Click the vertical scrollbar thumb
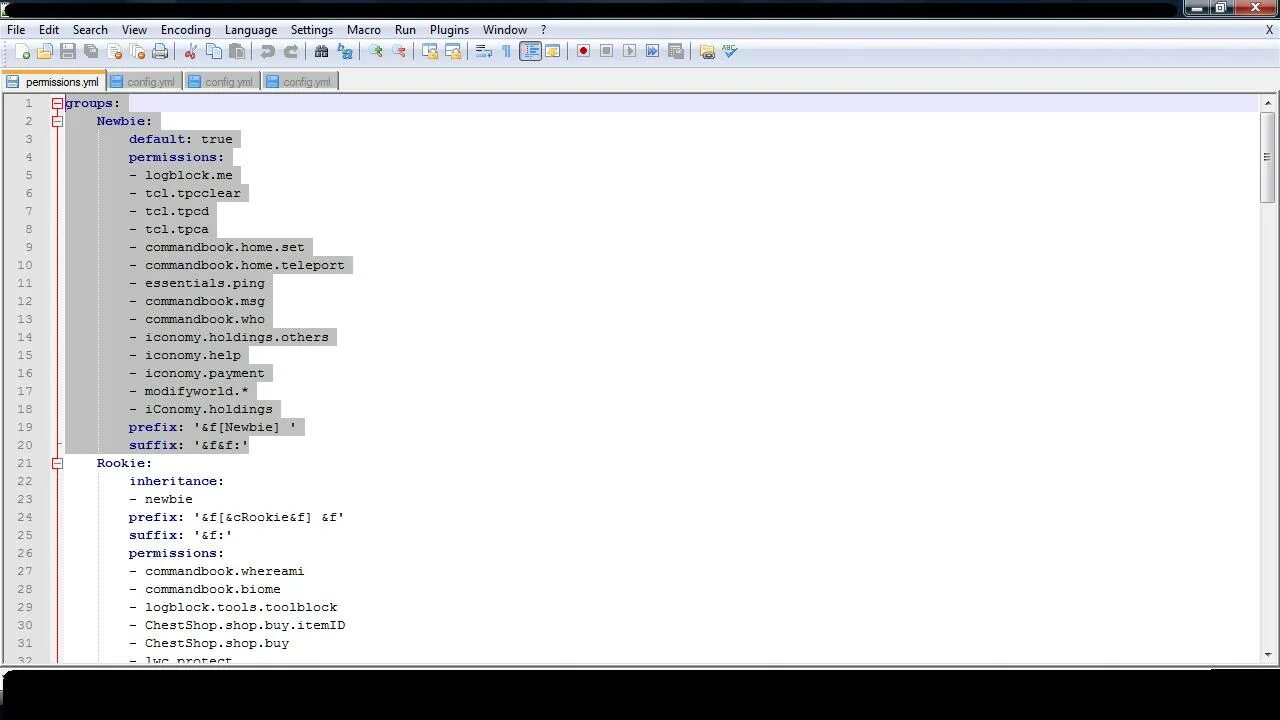1280x720 pixels. tap(1268, 158)
